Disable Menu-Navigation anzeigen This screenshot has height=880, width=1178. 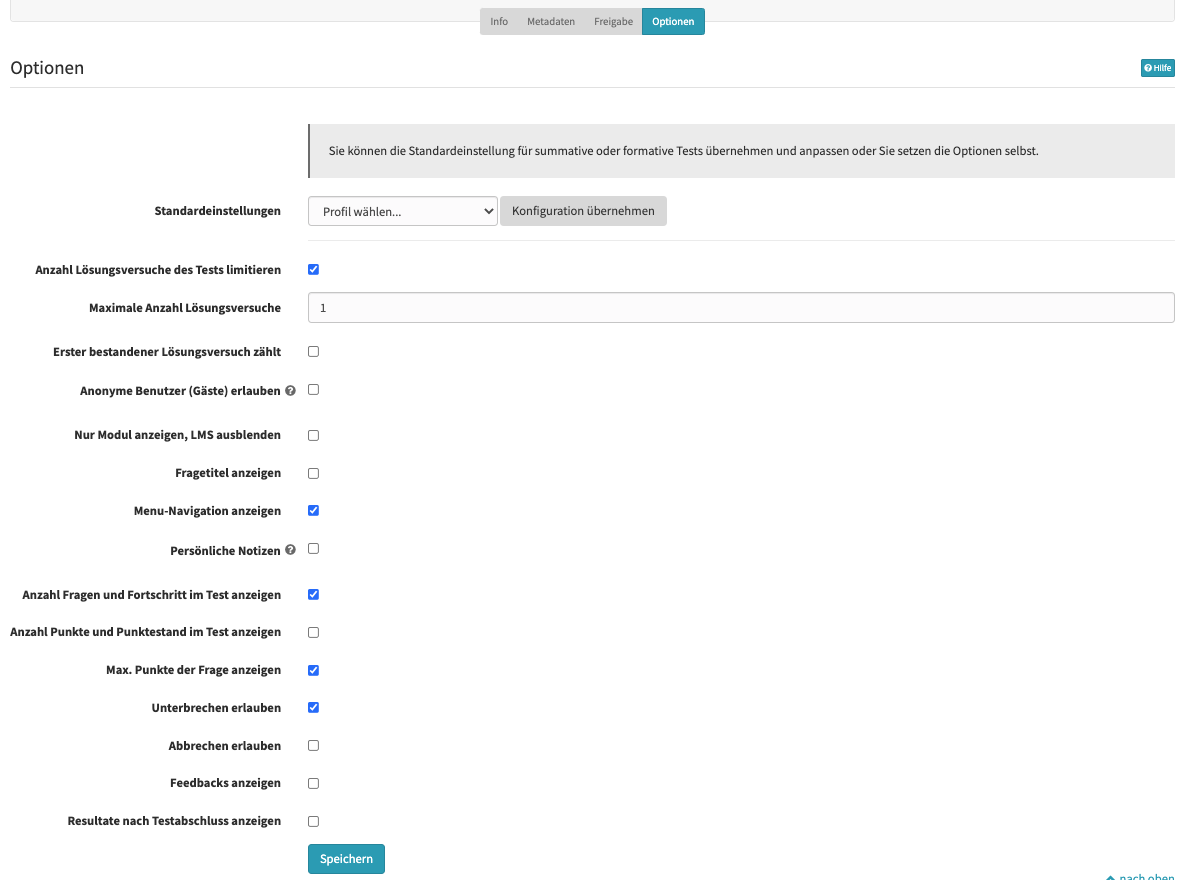(313, 510)
